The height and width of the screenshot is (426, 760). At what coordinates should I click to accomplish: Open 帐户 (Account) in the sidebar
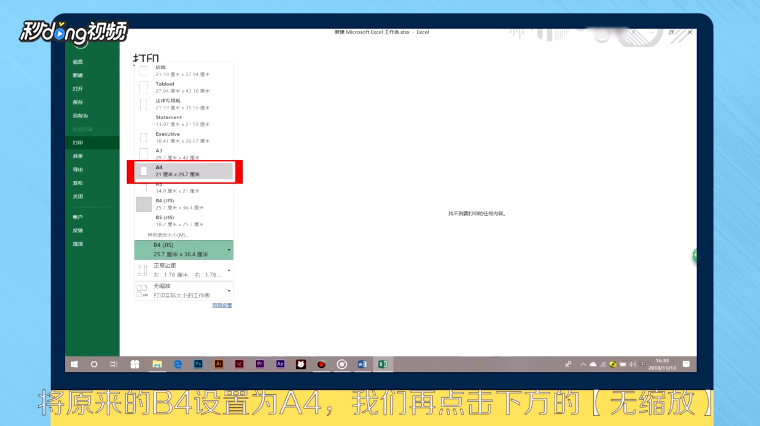78,217
